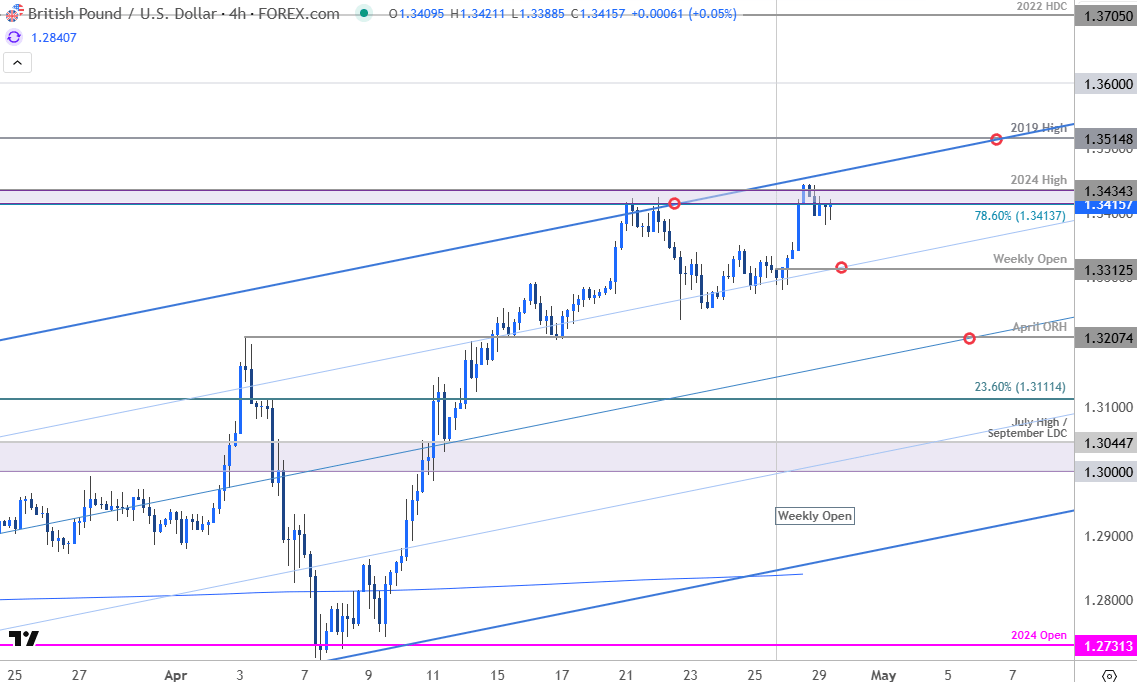1137x682 pixels.
Task: Click the 1.34343 price tag
Action: coord(1107,190)
